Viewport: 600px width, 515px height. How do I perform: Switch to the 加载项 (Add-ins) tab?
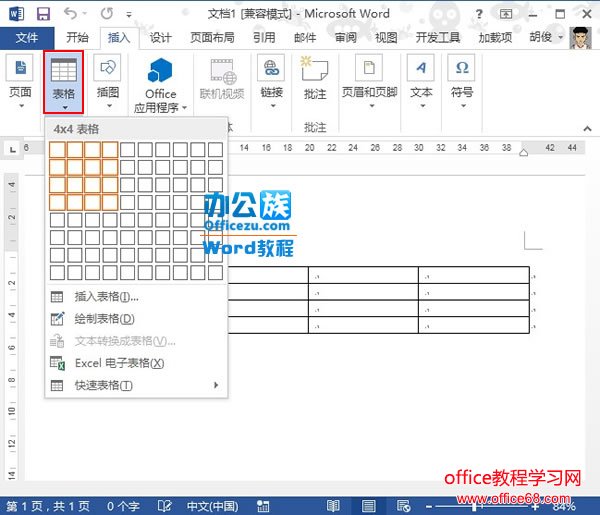[x=495, y=37]
